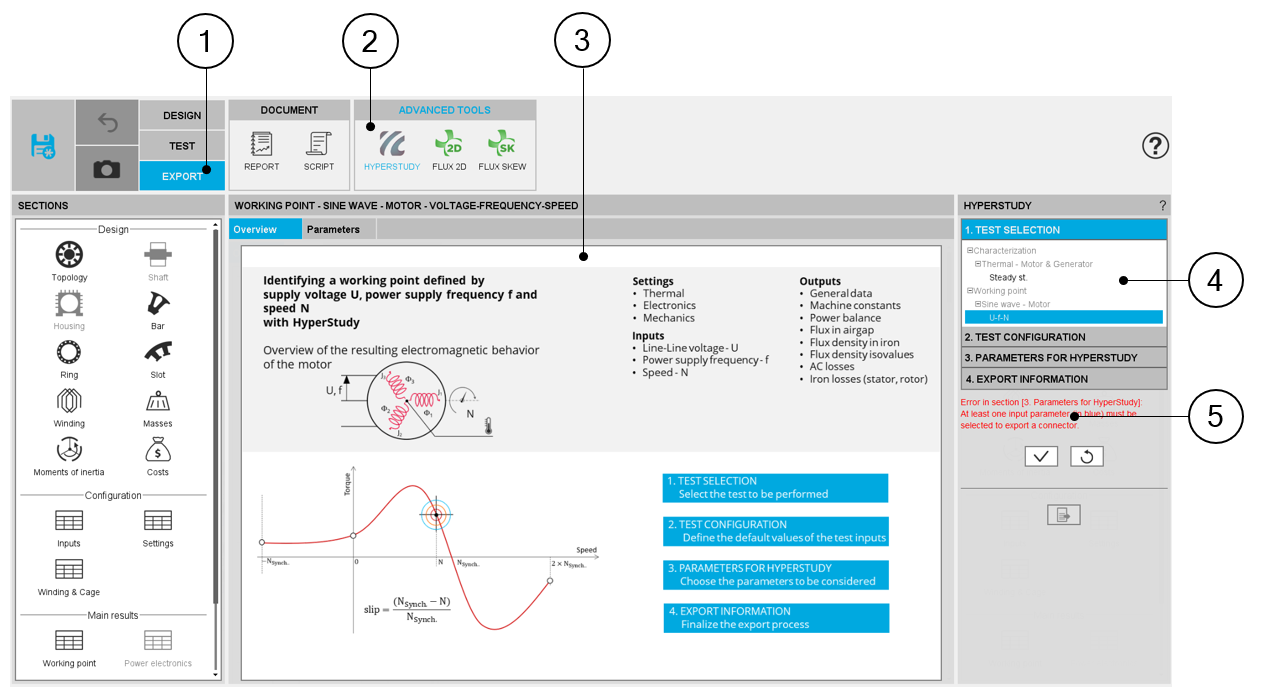
Task: Open the Settings configuration table
Action: click(158, 528)
